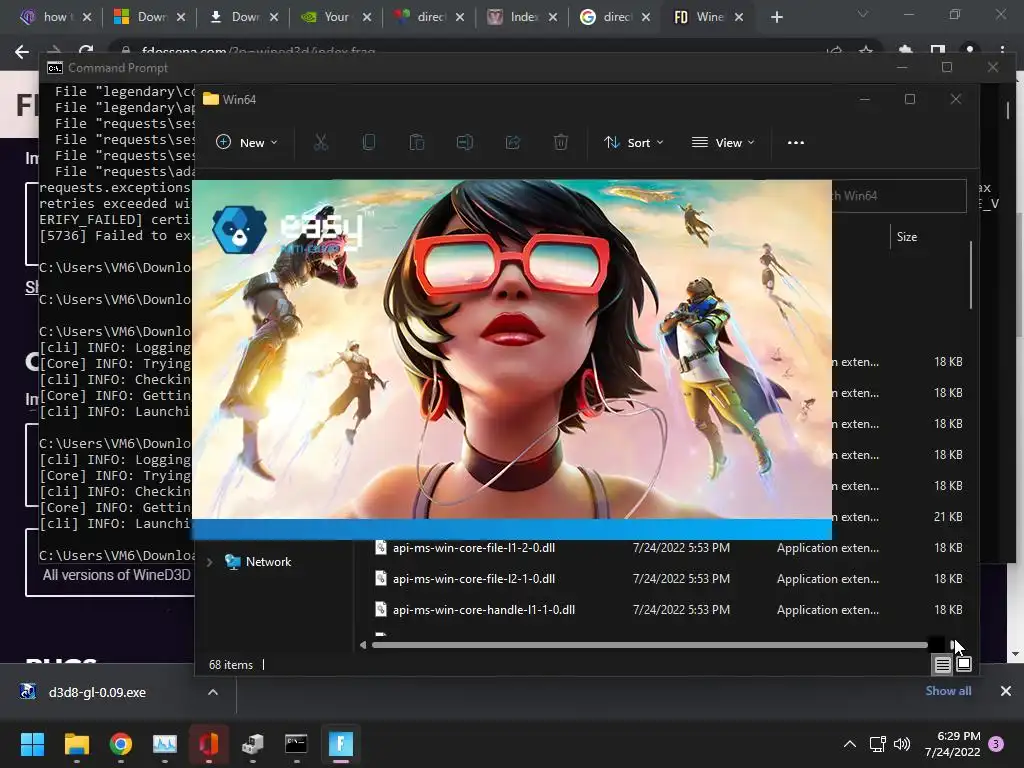
Task: Show hidden system tray icons
Action: 850,744
